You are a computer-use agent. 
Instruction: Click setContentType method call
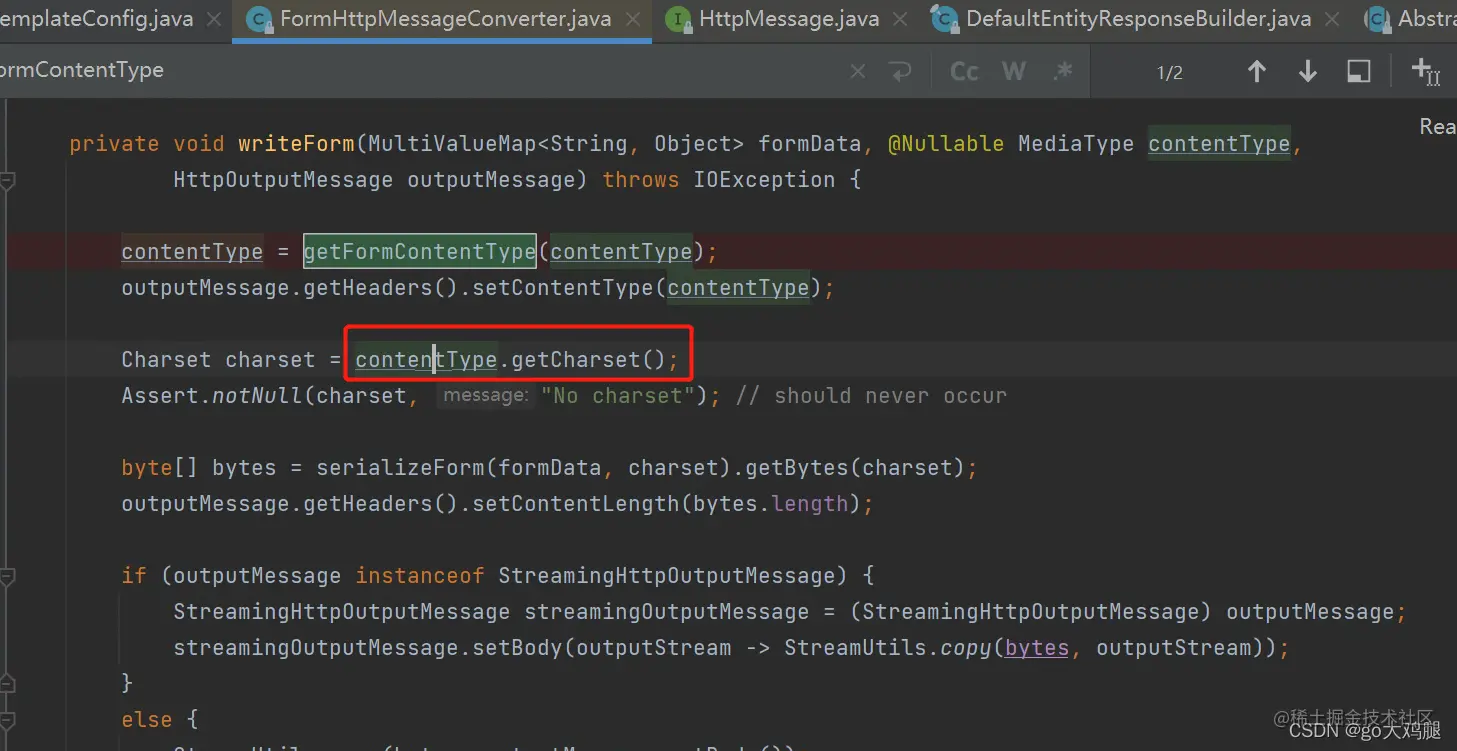point(563,288)
